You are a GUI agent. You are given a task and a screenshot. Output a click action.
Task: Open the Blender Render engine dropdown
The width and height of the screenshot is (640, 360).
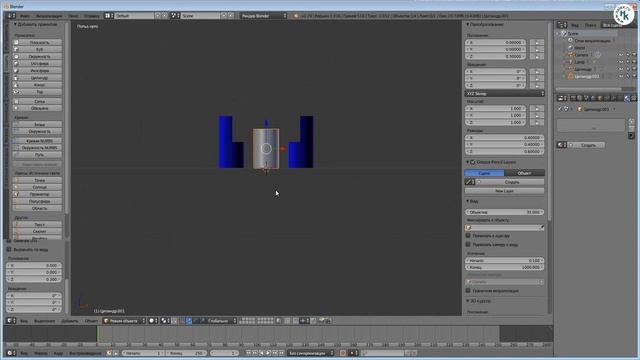(263, 16)
